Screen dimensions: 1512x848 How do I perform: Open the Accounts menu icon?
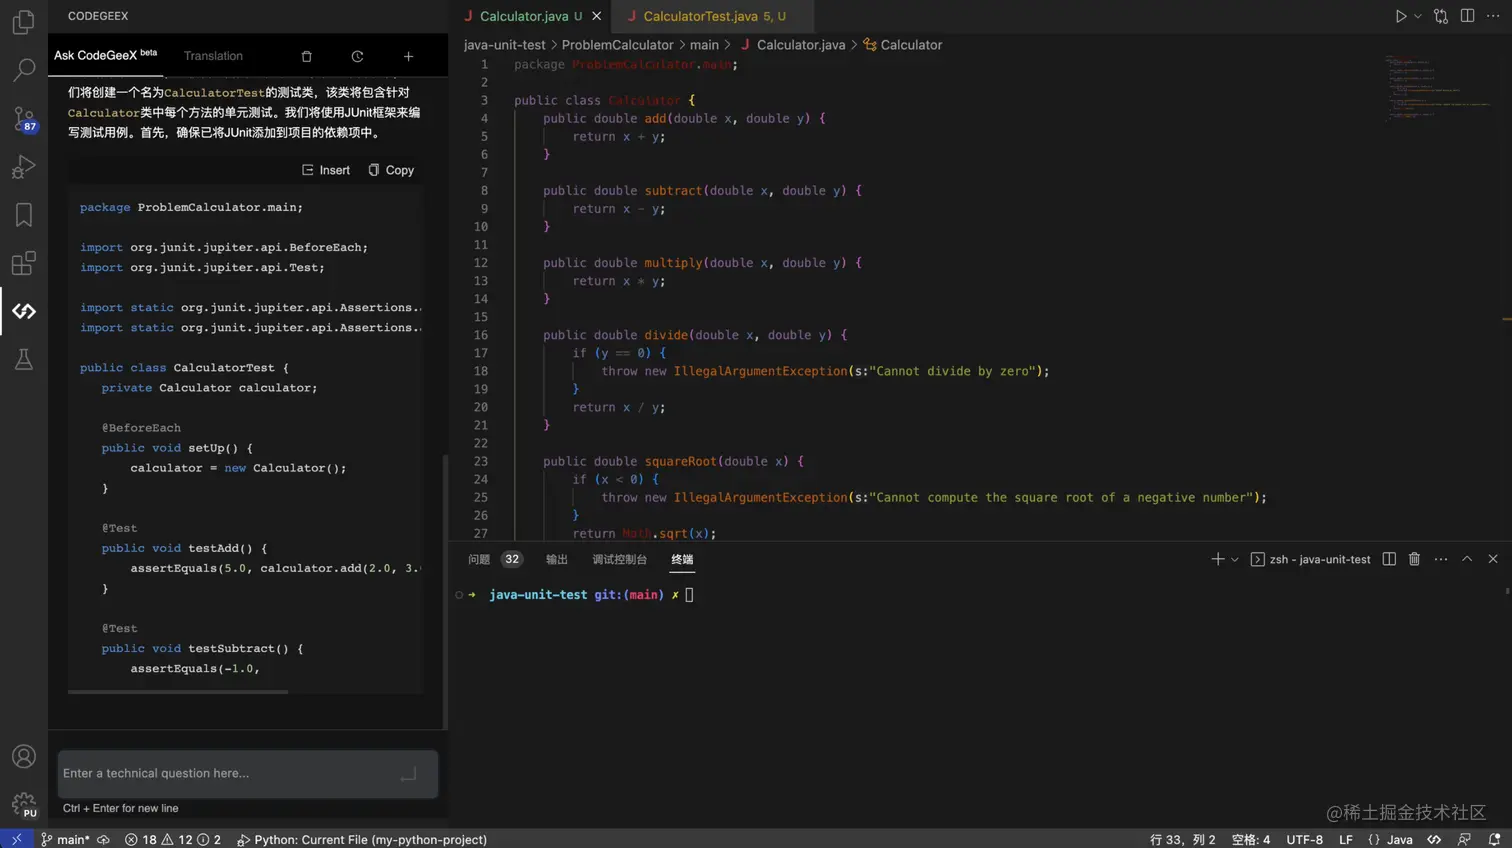click(23, 757)
